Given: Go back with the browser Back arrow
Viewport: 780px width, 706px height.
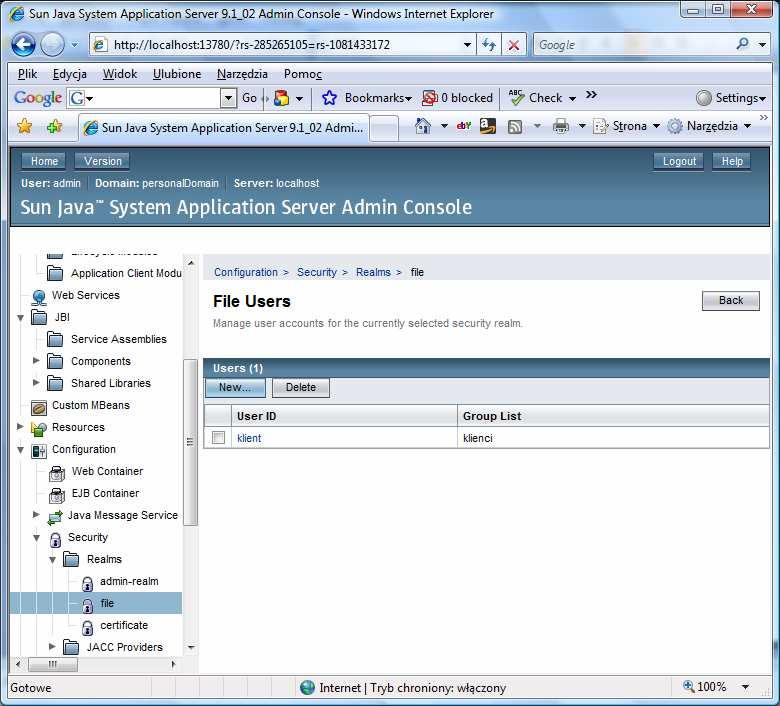Looking at the screenshot, I should pos(23,44).
